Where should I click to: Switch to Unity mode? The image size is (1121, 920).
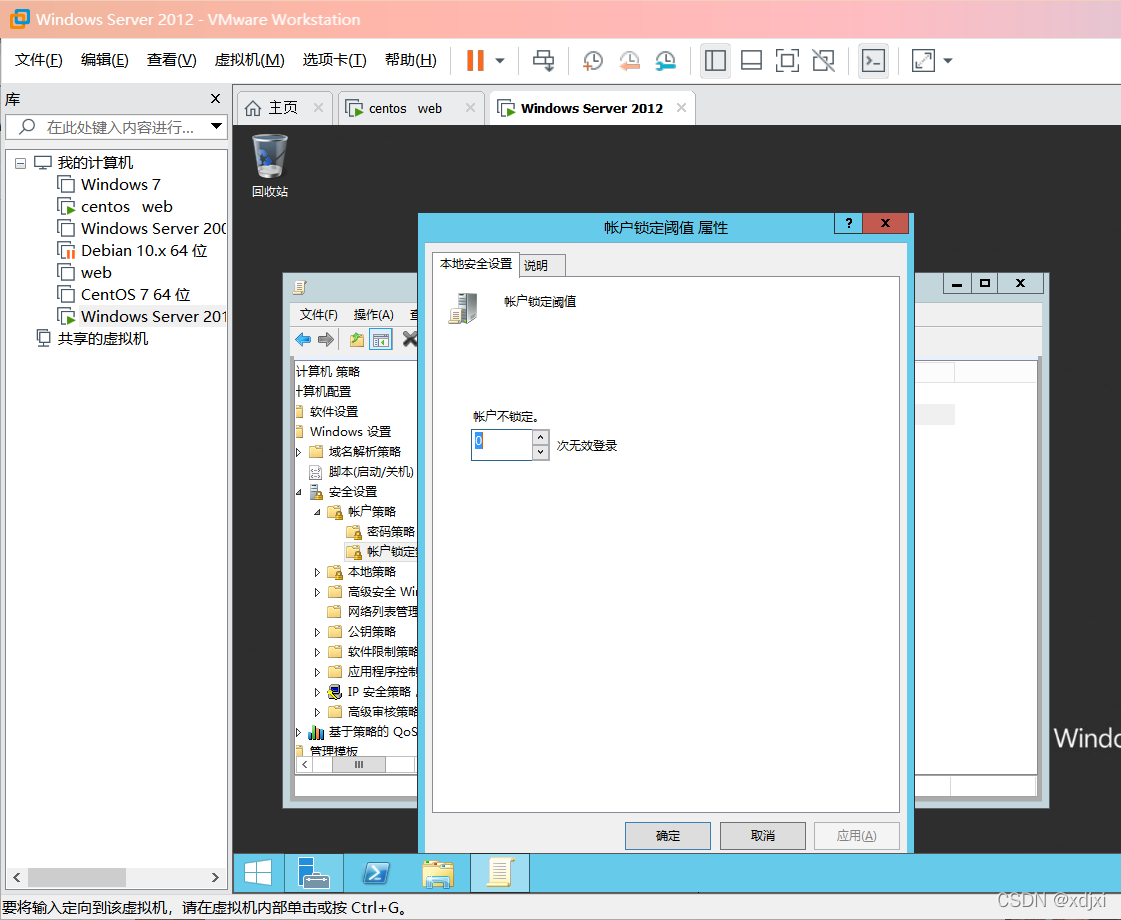824,61
